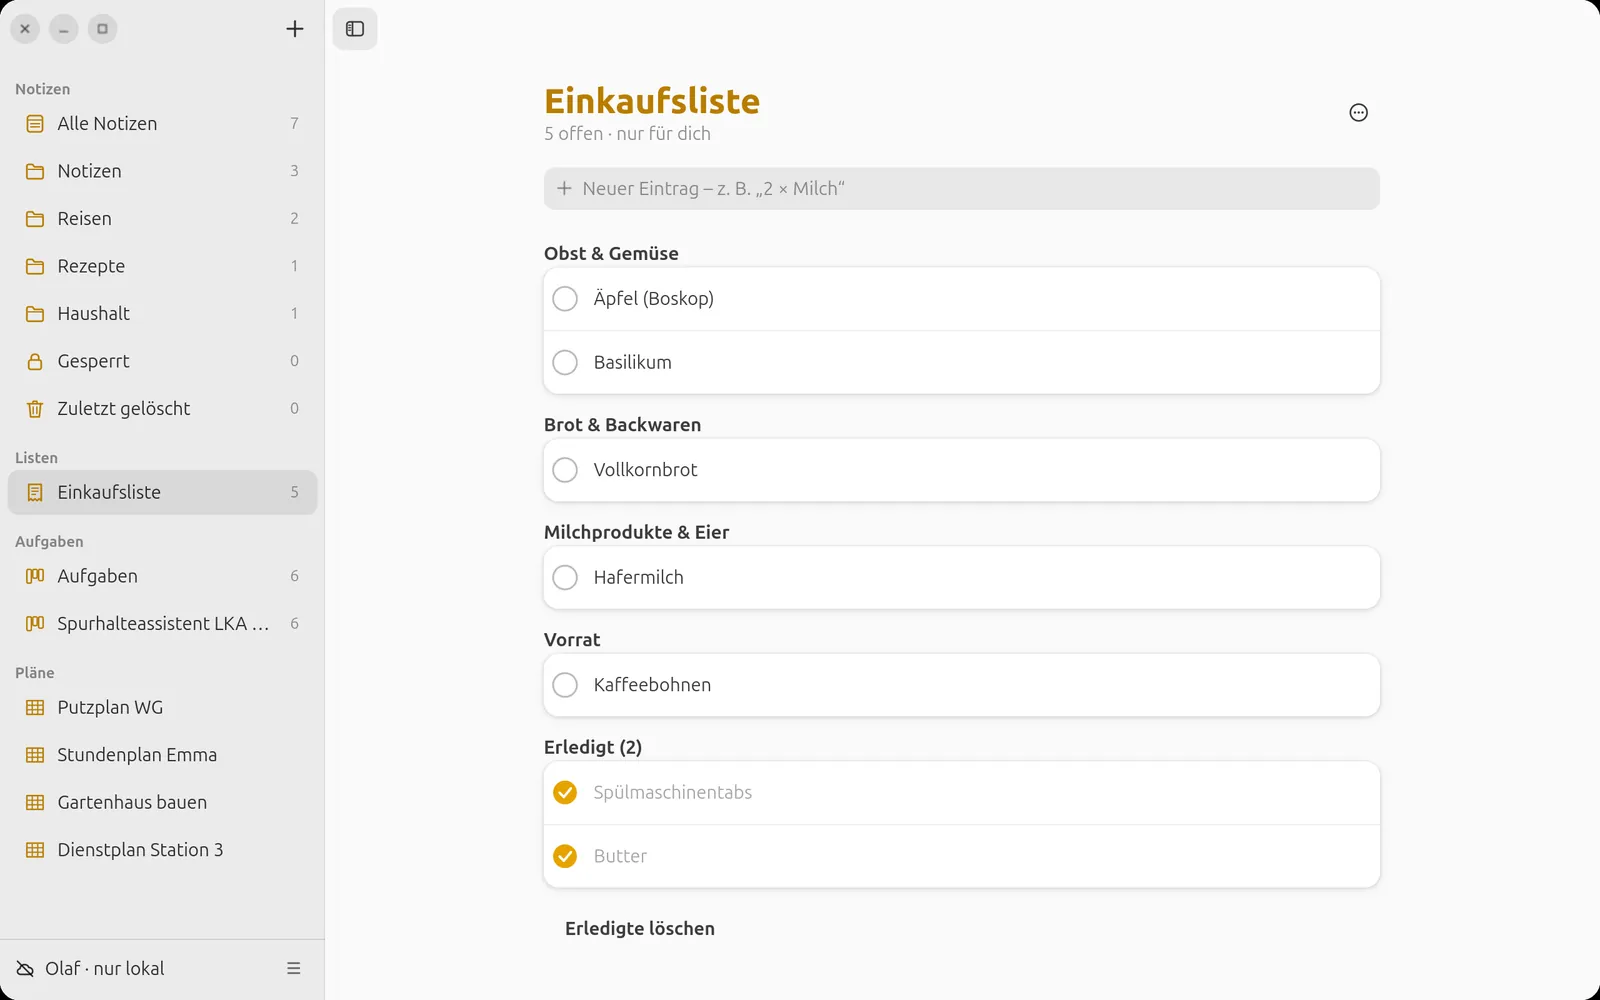Mark Kaffeebohnen as bought
The height and width of the screenshot is (1000, 1600).
point(565,685)
